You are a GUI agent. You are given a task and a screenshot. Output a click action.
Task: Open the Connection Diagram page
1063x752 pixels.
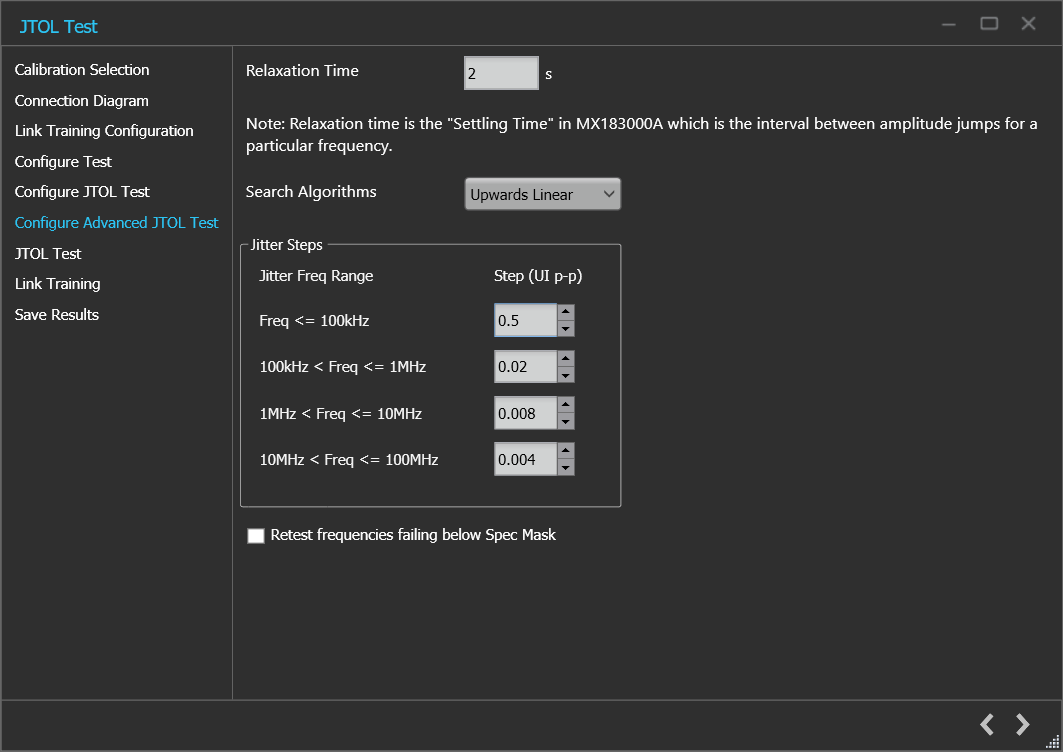[81, 100]
